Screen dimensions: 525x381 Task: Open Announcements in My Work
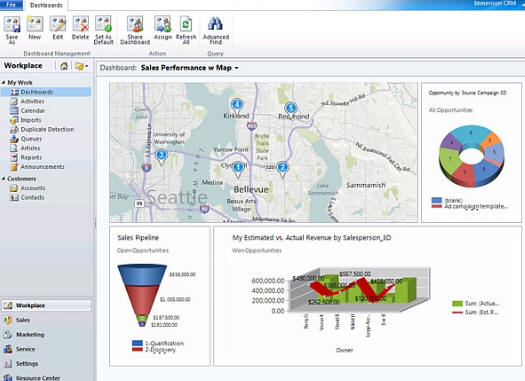pos(42,167)
